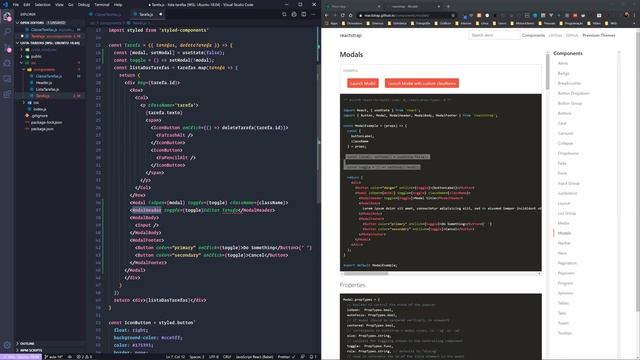Open the Source Control view in activity bar

coord(7,47)
